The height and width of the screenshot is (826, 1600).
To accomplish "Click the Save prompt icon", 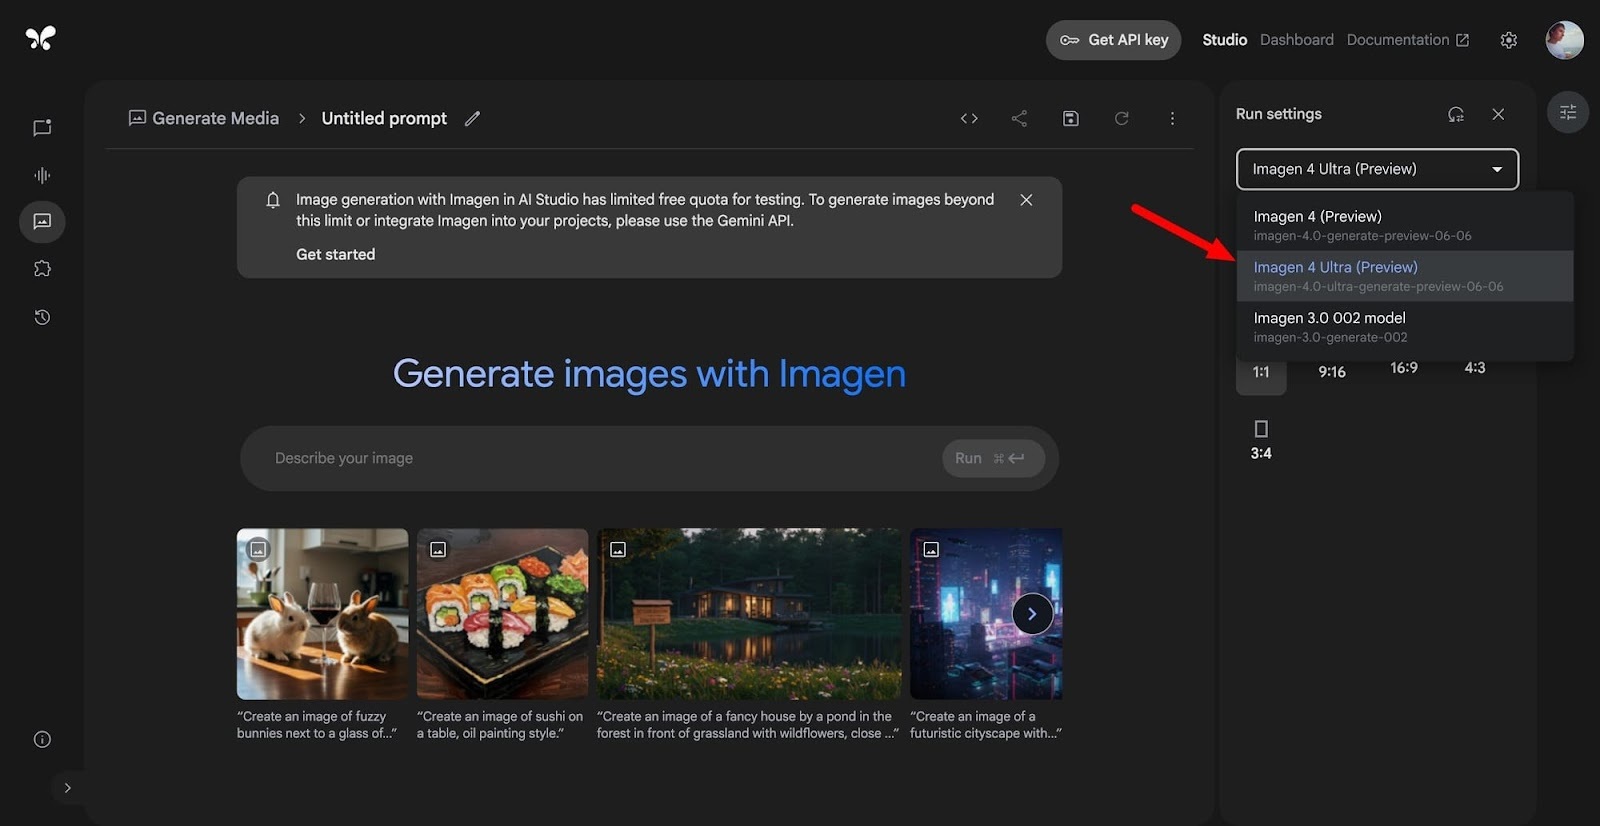I will coord(1070,118).
